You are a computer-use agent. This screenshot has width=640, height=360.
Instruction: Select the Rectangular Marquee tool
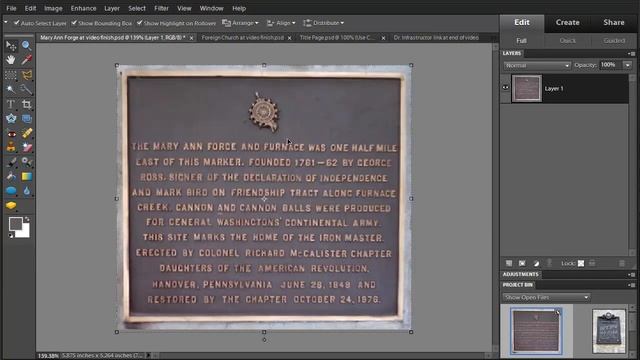click(x=11, y=75)
